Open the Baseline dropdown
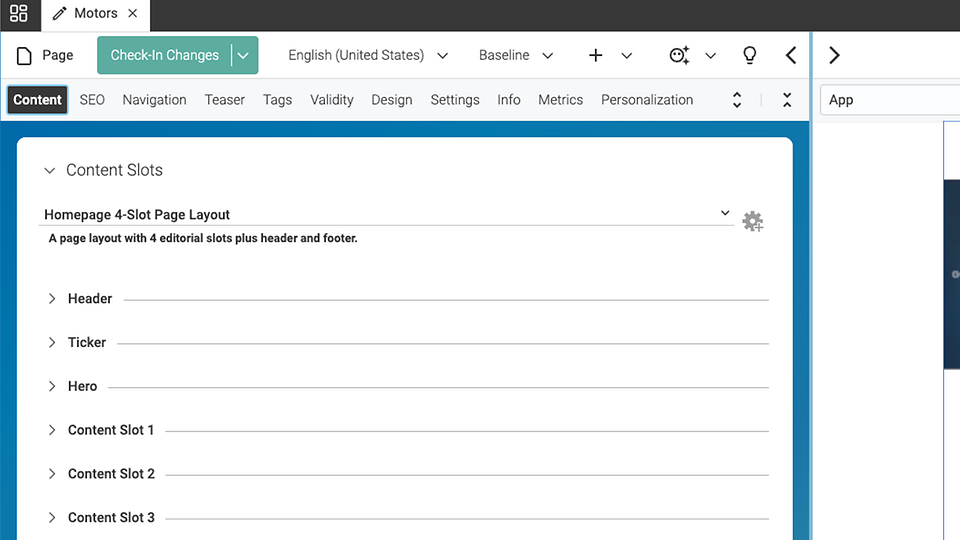Viewport: 960px width, 540px height. click(515, 55)
